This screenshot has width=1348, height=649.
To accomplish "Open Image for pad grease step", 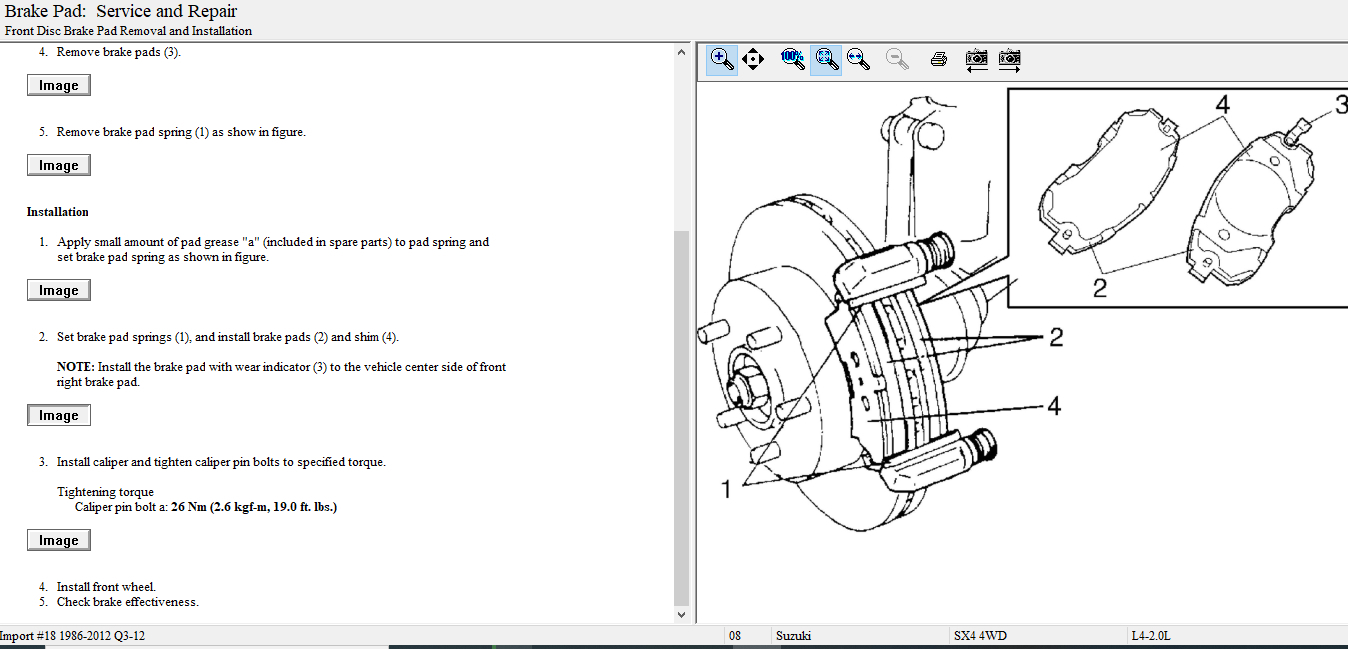I will coord(59,291).
